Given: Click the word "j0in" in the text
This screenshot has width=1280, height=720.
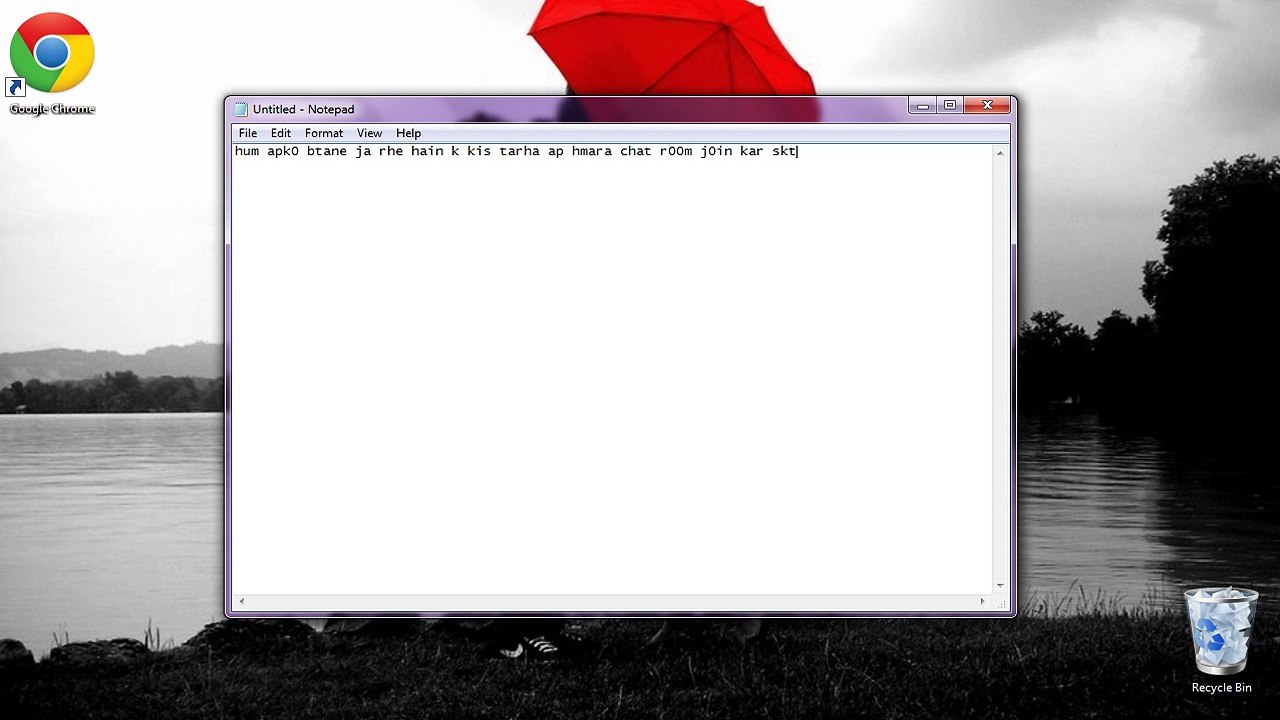Looking at the screenshot, I should pos(716,151).
